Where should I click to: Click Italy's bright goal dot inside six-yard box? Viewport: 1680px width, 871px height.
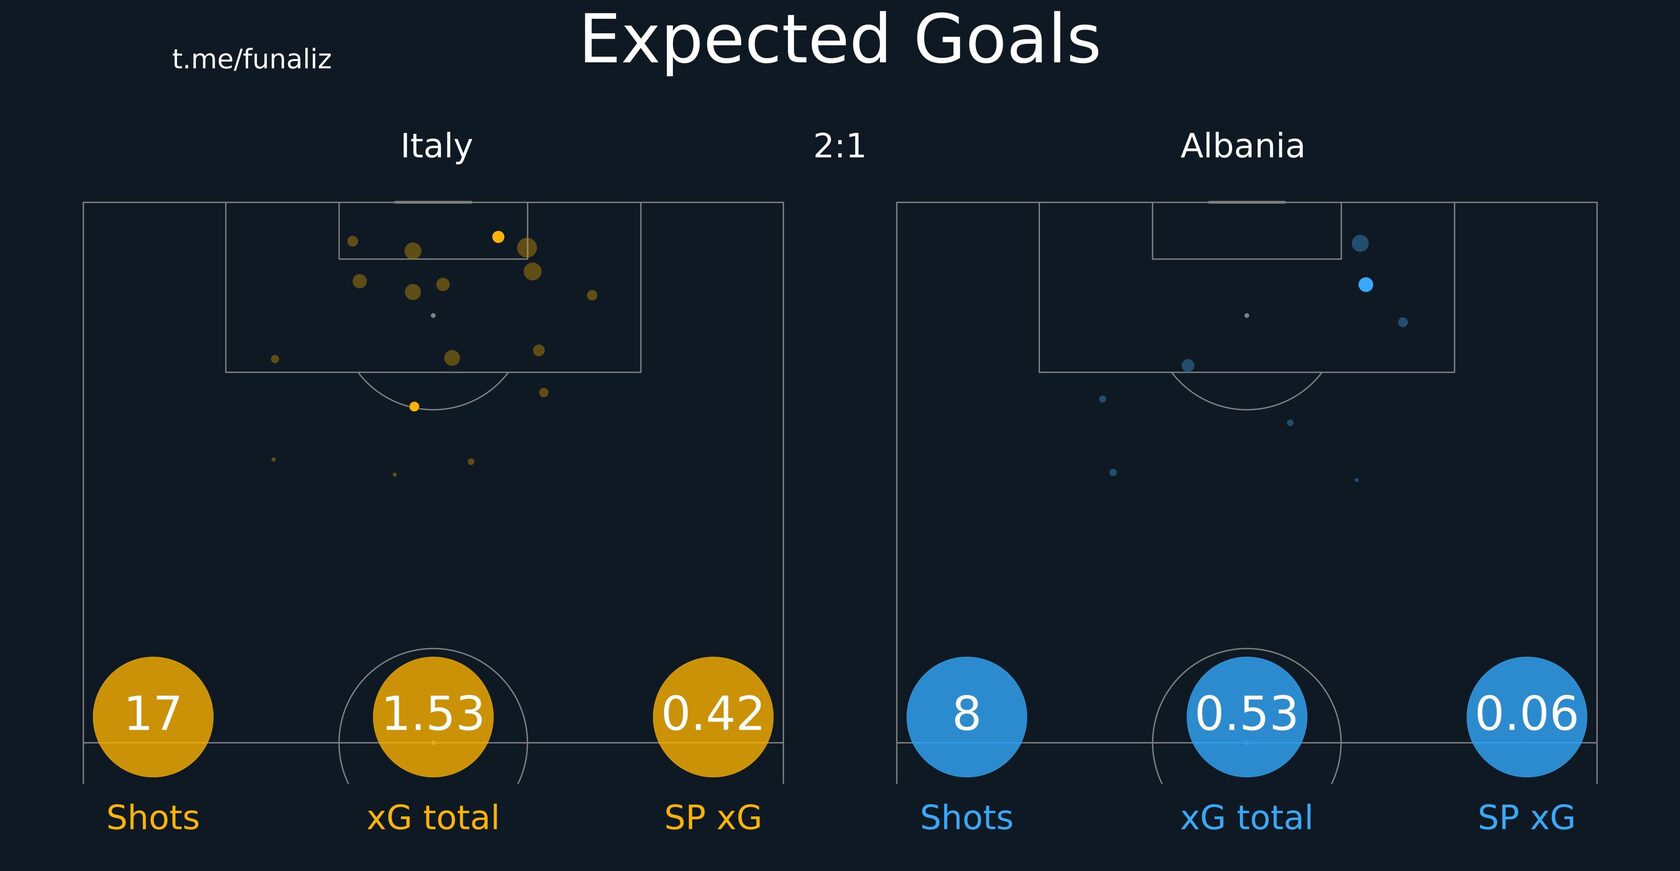[498, 237]
